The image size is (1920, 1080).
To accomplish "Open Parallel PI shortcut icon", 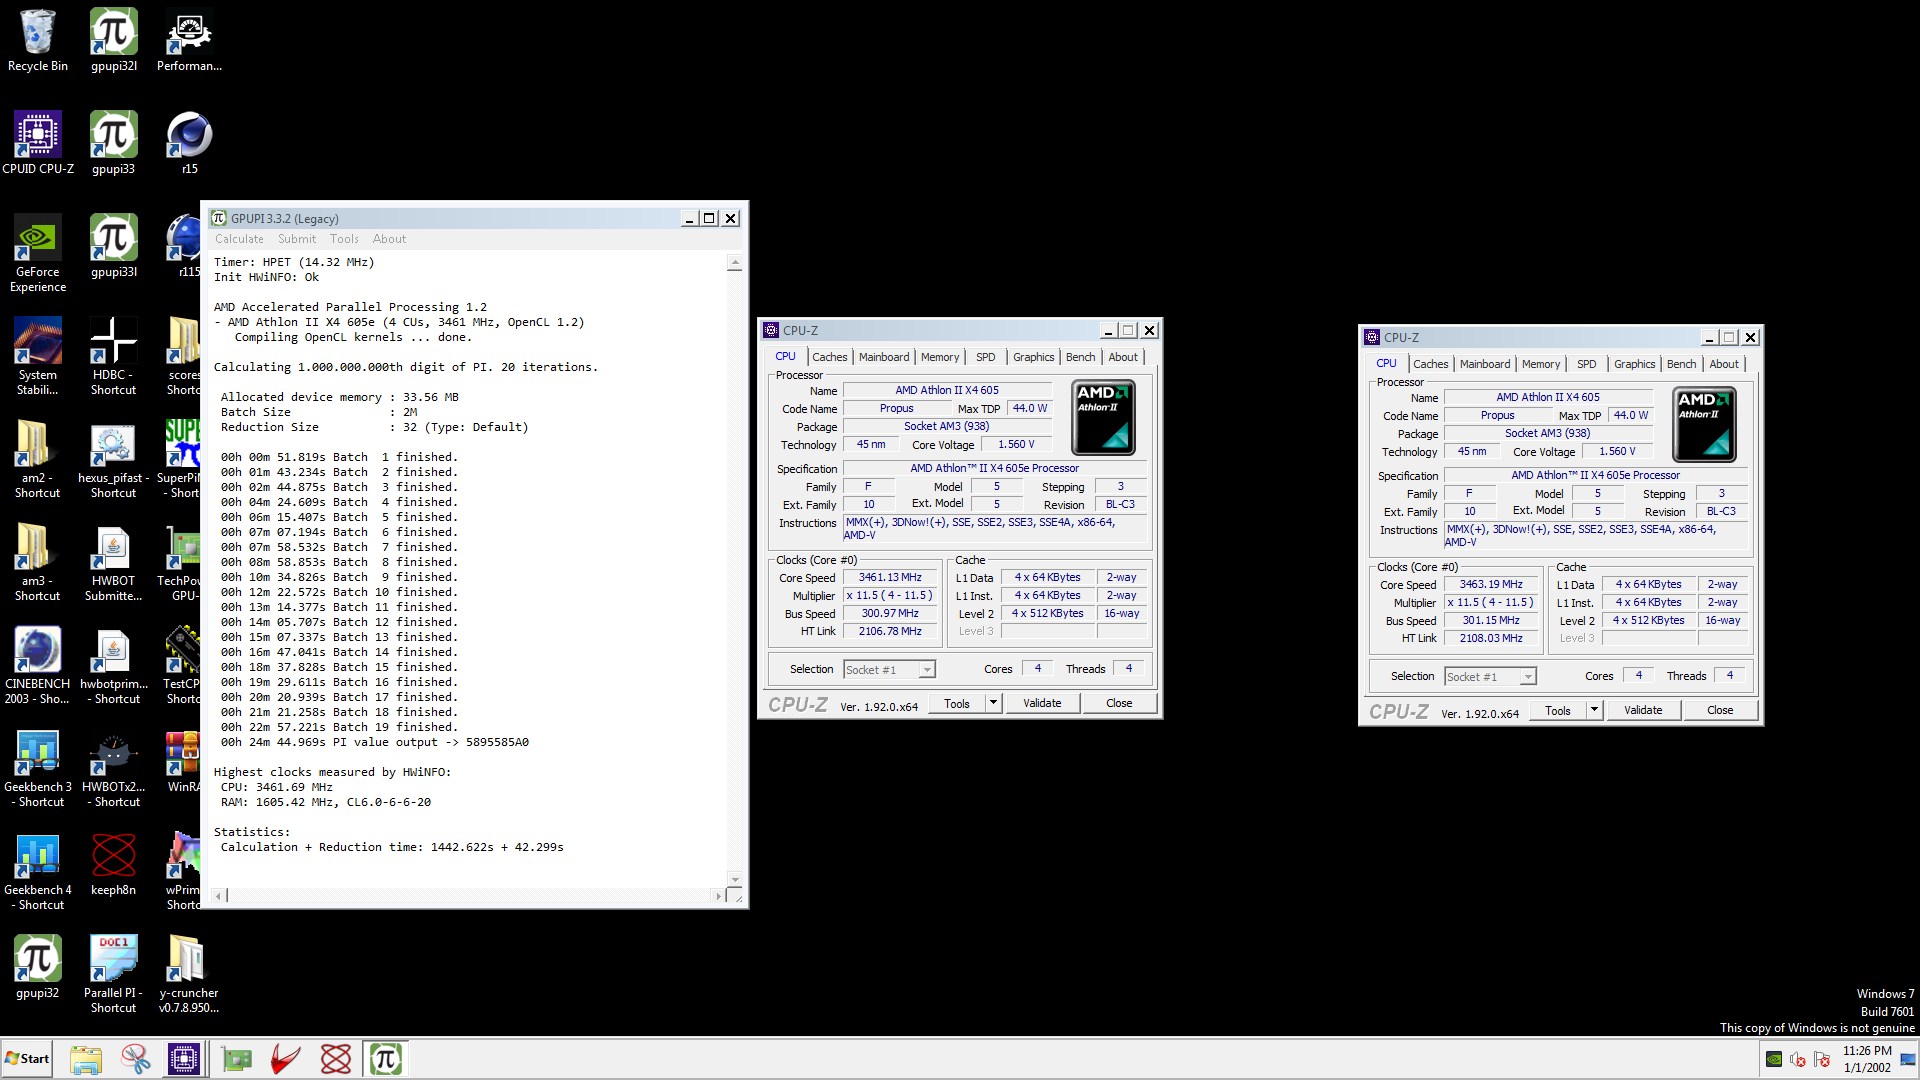I will [113, 975].
